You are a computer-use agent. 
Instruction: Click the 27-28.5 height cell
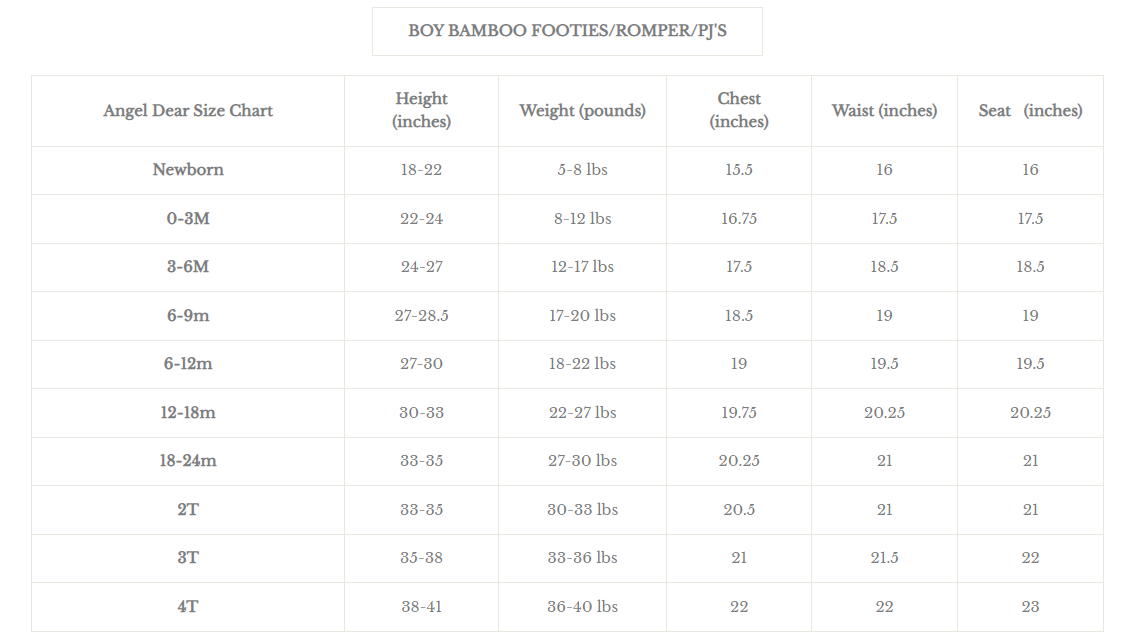[422, 315]
